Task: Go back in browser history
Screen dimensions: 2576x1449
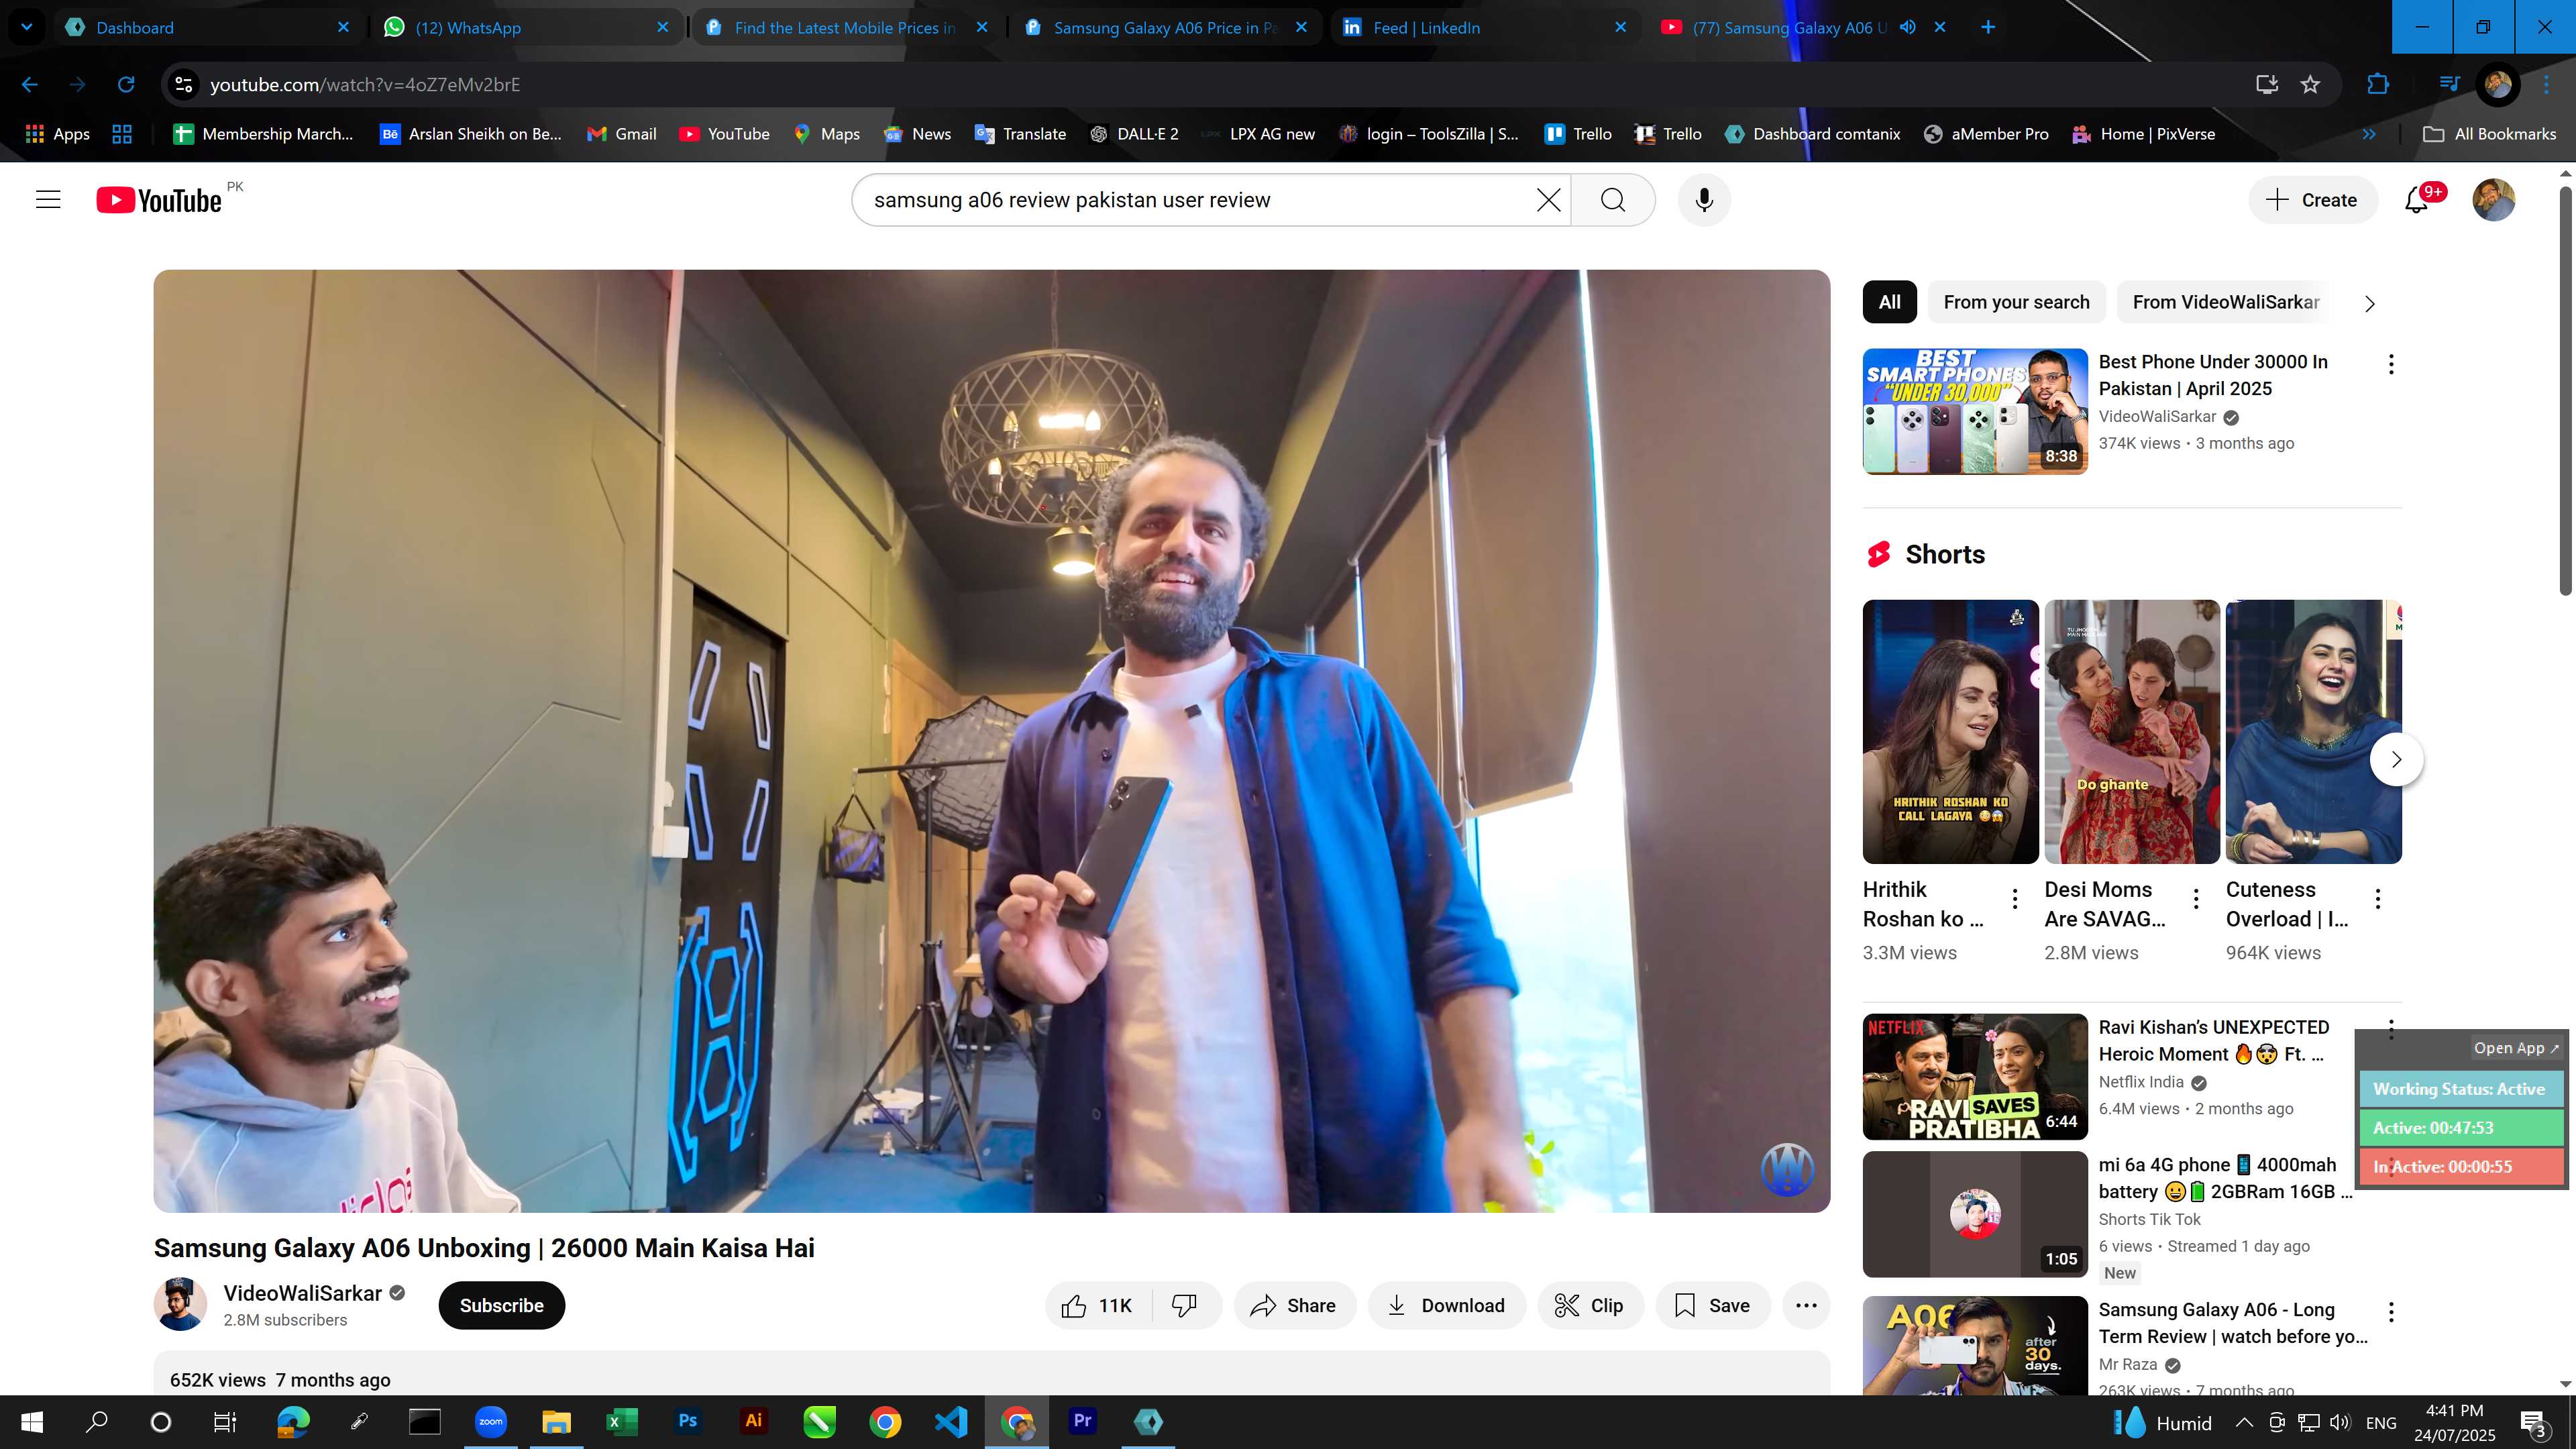Action: (30, 85)
